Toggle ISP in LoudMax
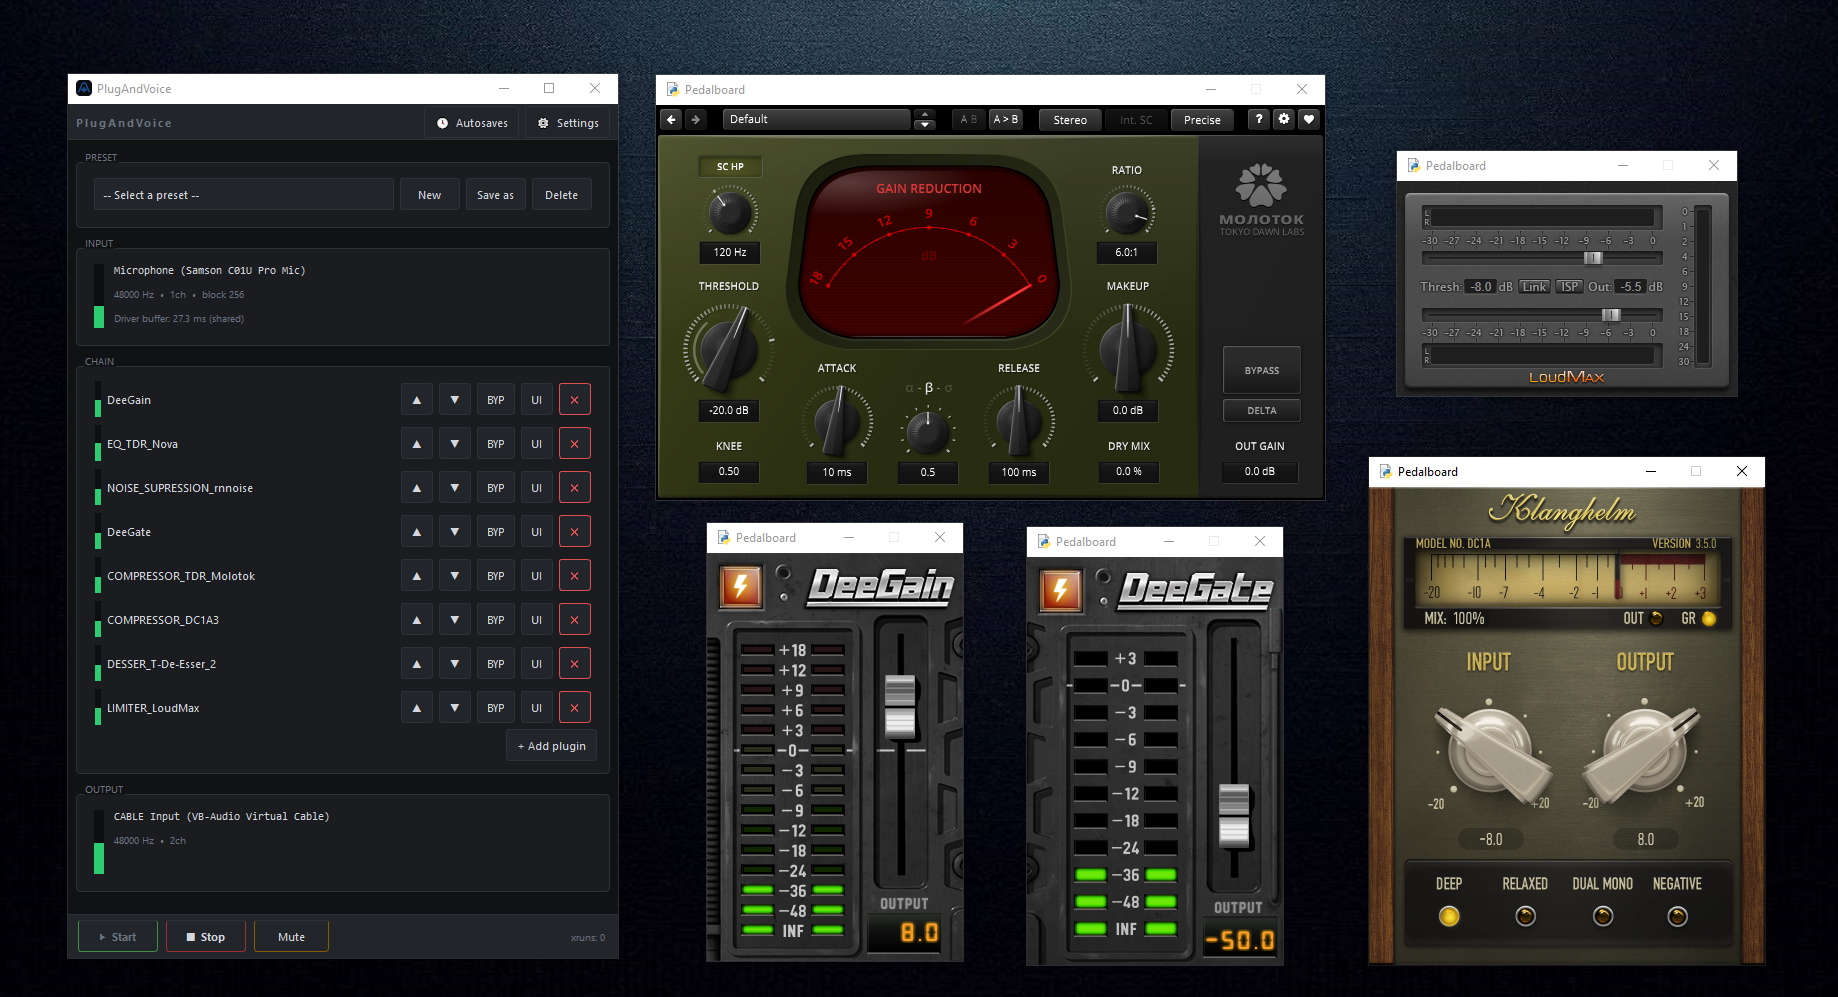 [x=1570, y=287]
